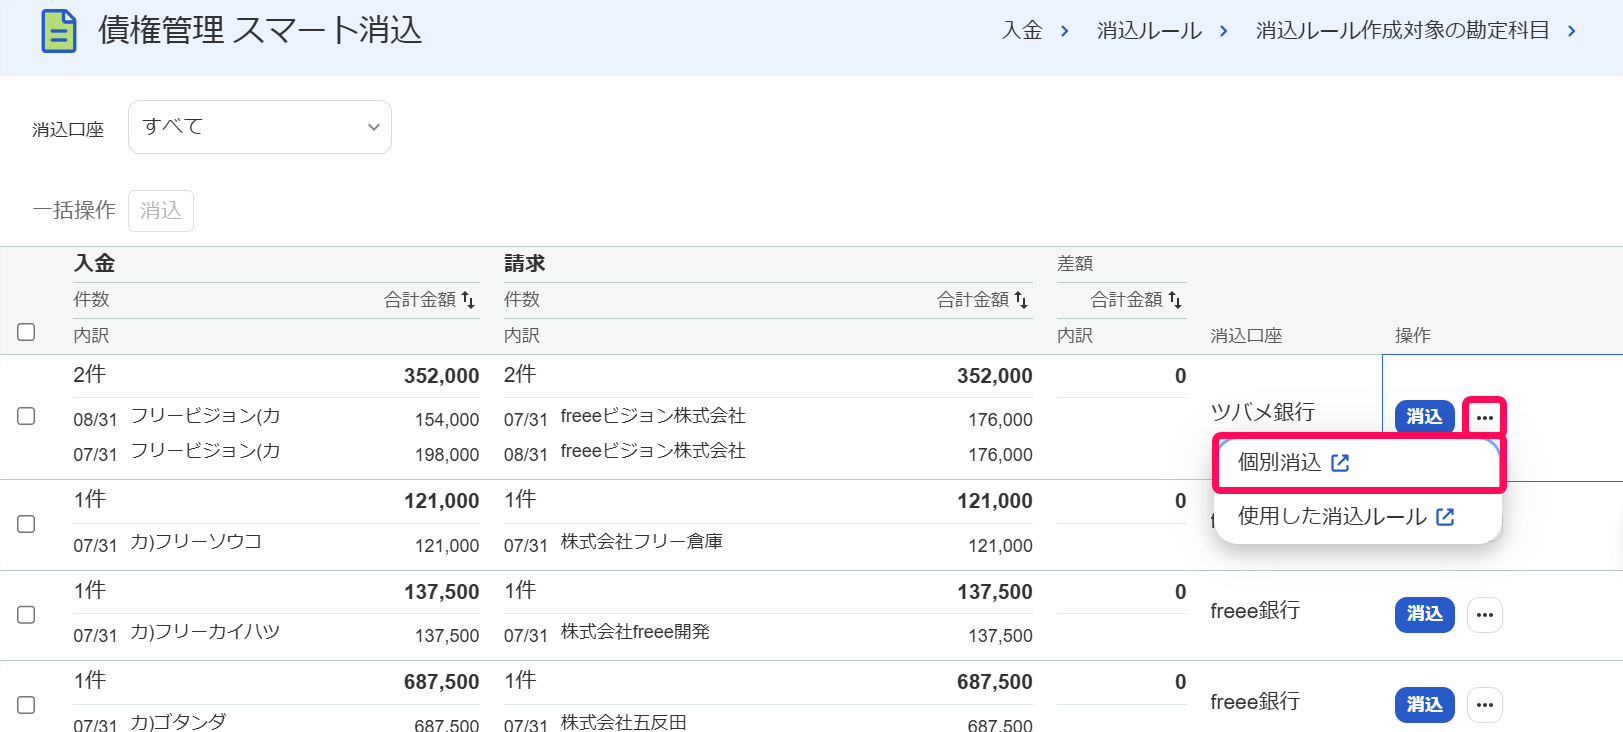
Task: Go to 消込ルール page link
Action: click(x=1149, y=31)
